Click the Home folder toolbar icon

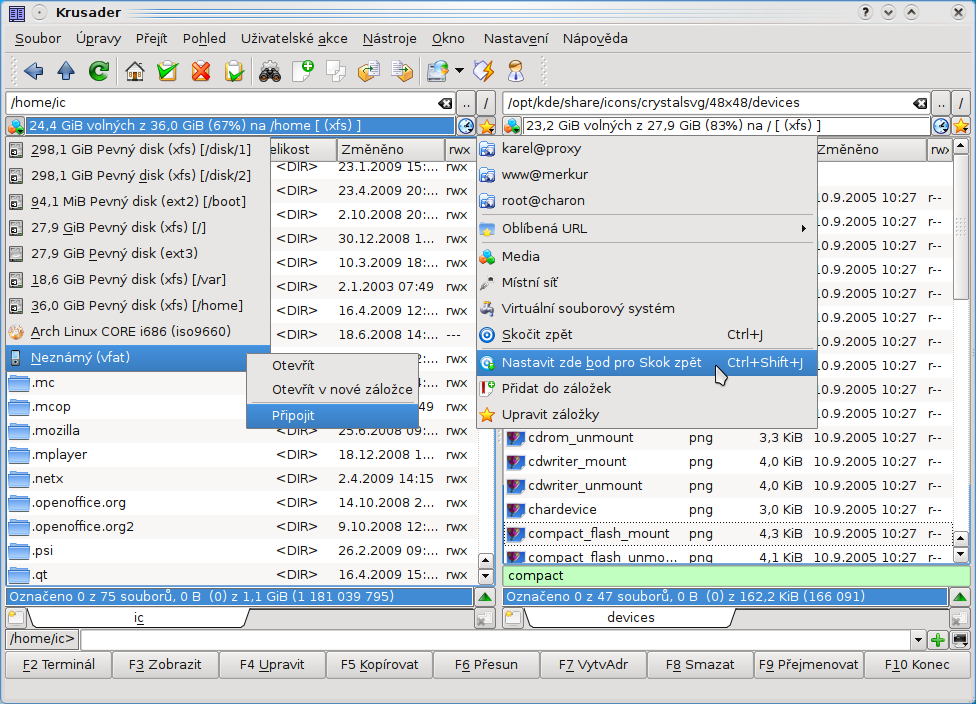(x=134, y=71)
